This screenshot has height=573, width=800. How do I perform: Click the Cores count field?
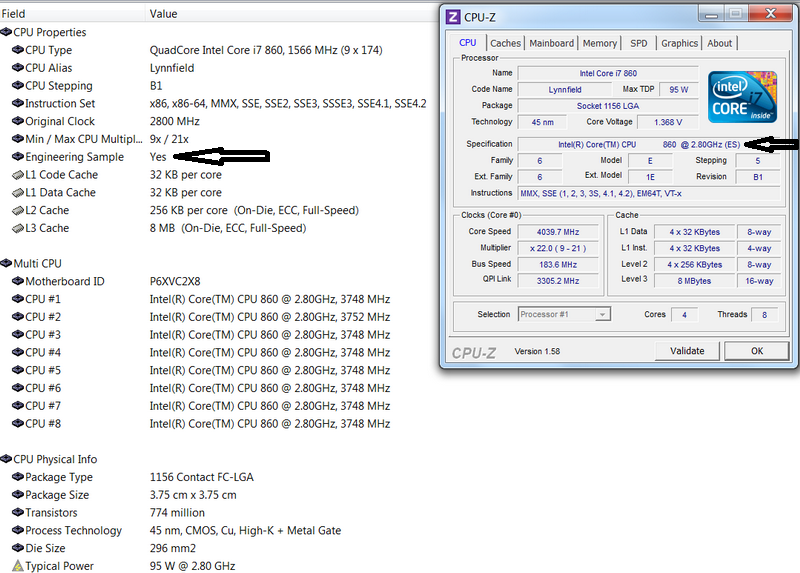[684, 315]
